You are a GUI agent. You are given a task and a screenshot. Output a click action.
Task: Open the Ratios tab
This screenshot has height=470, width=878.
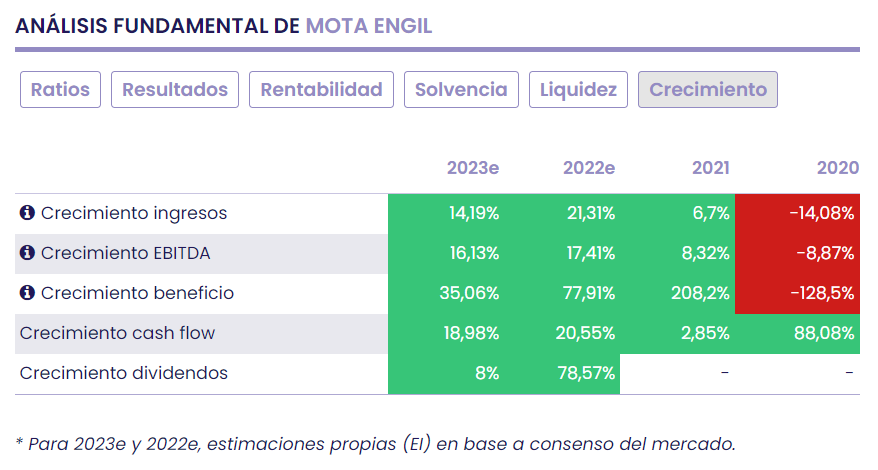pyautogui.click(x=60, y=89)
